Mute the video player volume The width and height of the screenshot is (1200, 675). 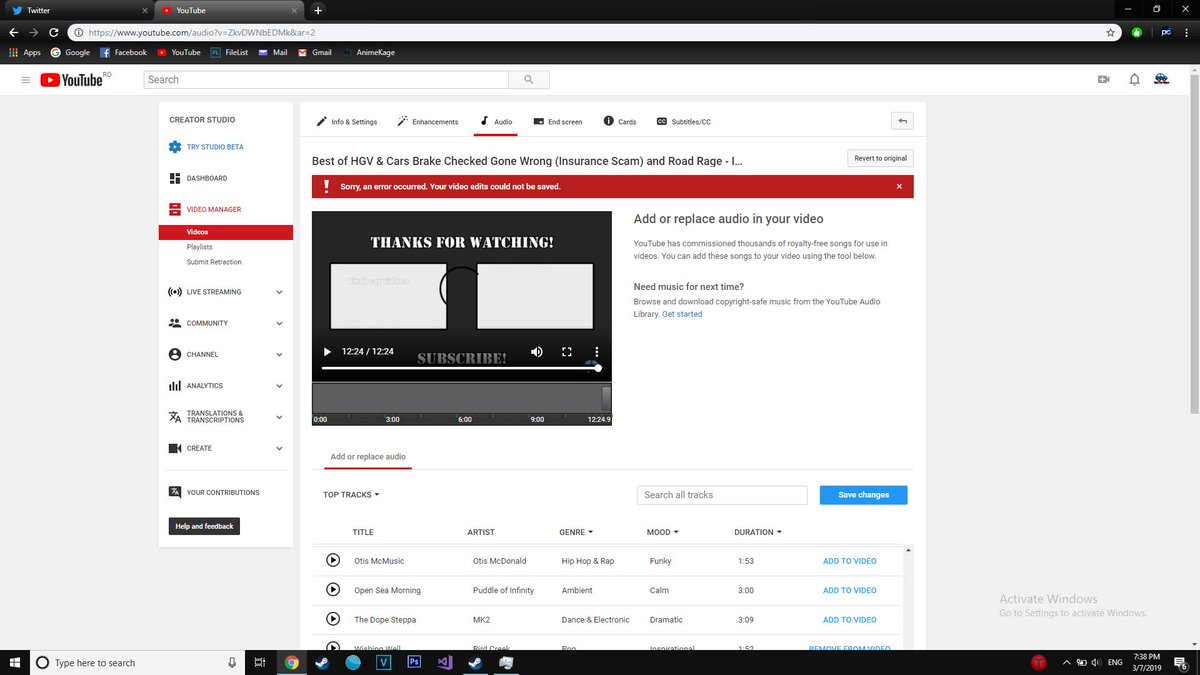click(x=536, y=352)
